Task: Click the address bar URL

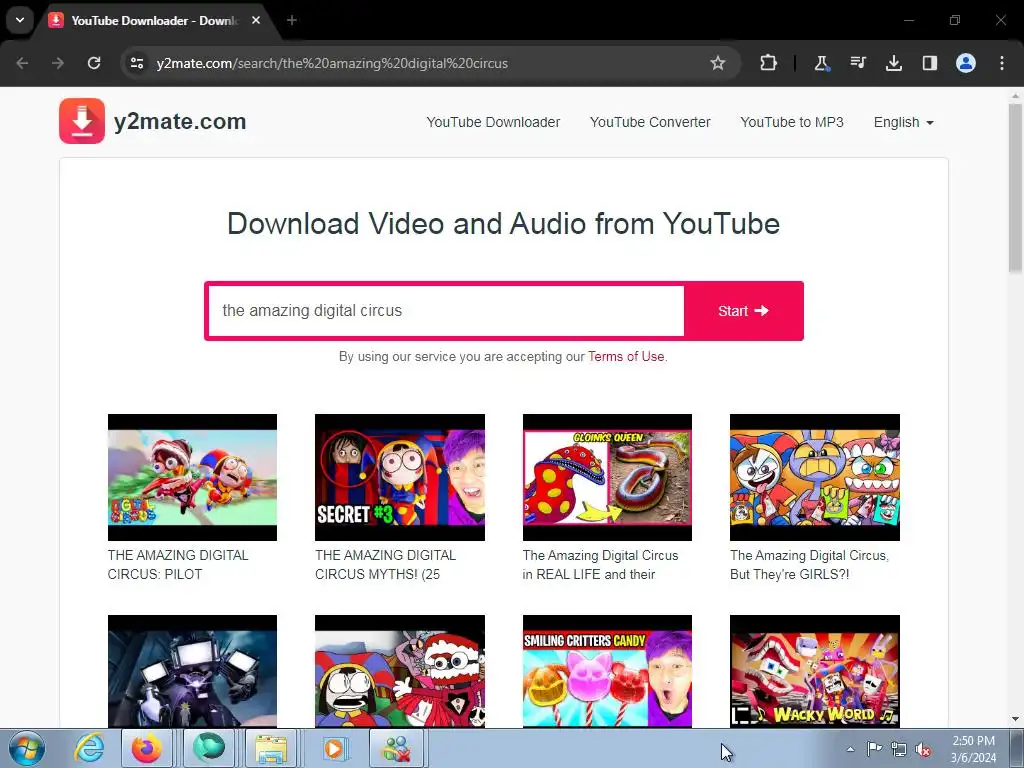Action: [x=332, y=63]
